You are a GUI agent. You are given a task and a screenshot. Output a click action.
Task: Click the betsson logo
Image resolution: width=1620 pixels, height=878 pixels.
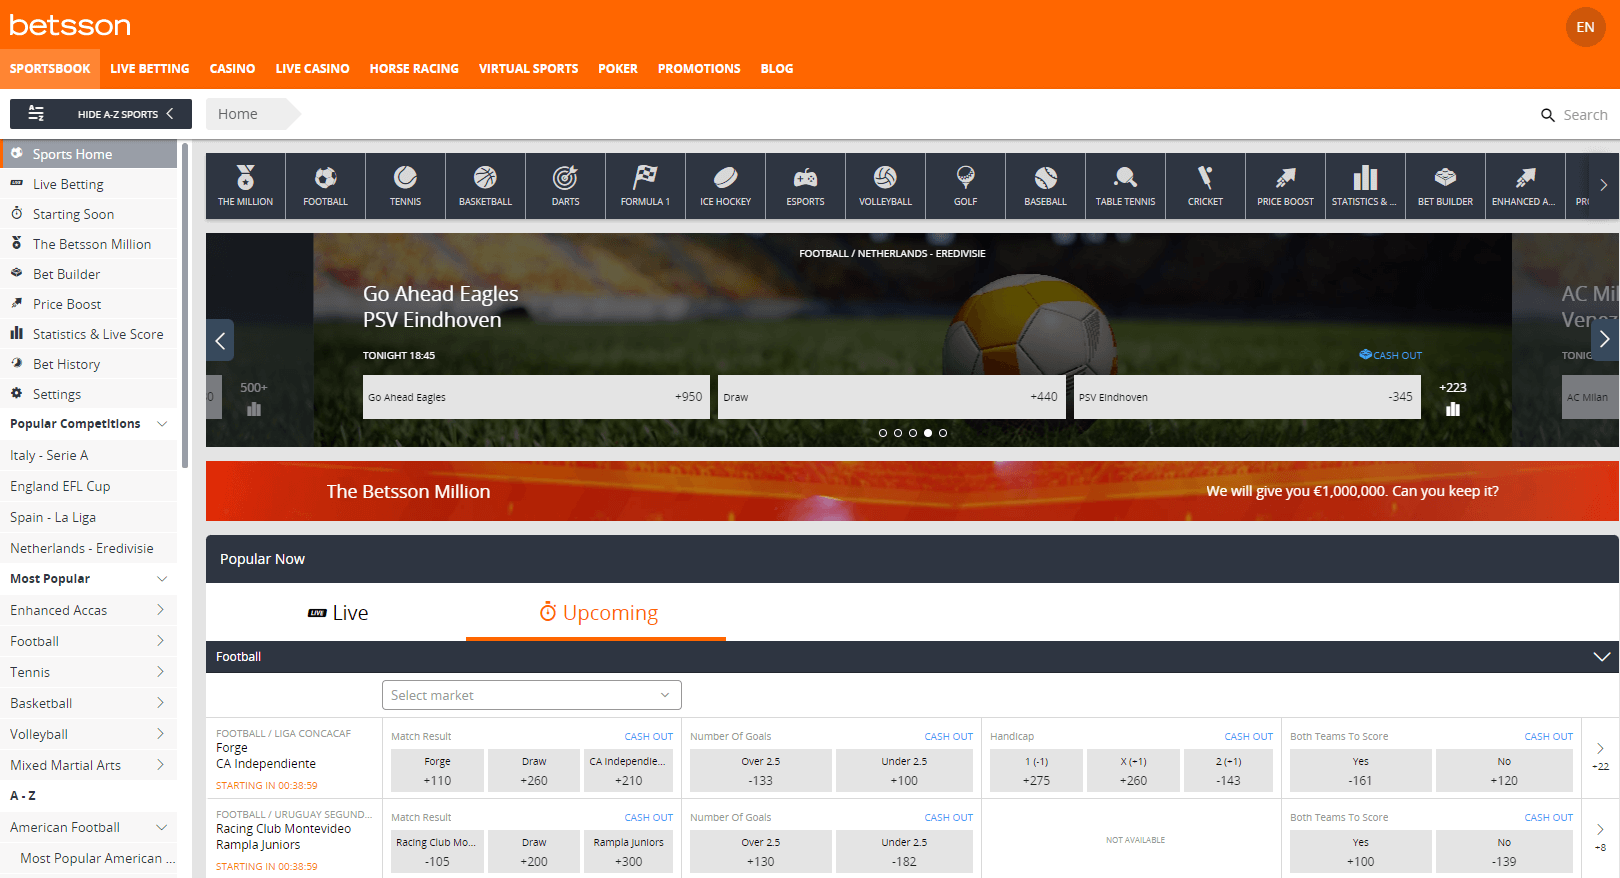point(70,25)
